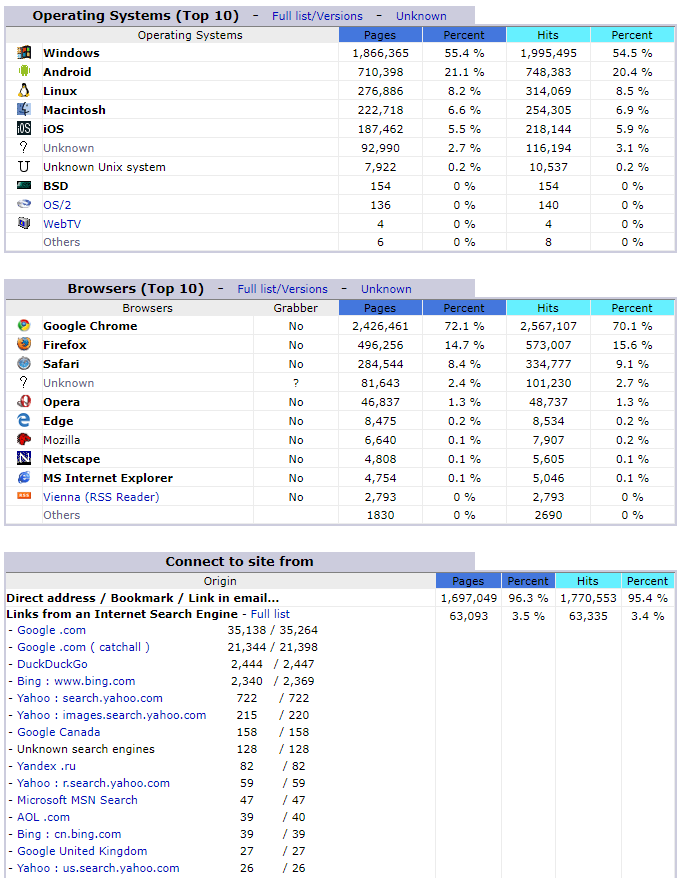Click the Windows logo icon

click(x=24, y=53)
